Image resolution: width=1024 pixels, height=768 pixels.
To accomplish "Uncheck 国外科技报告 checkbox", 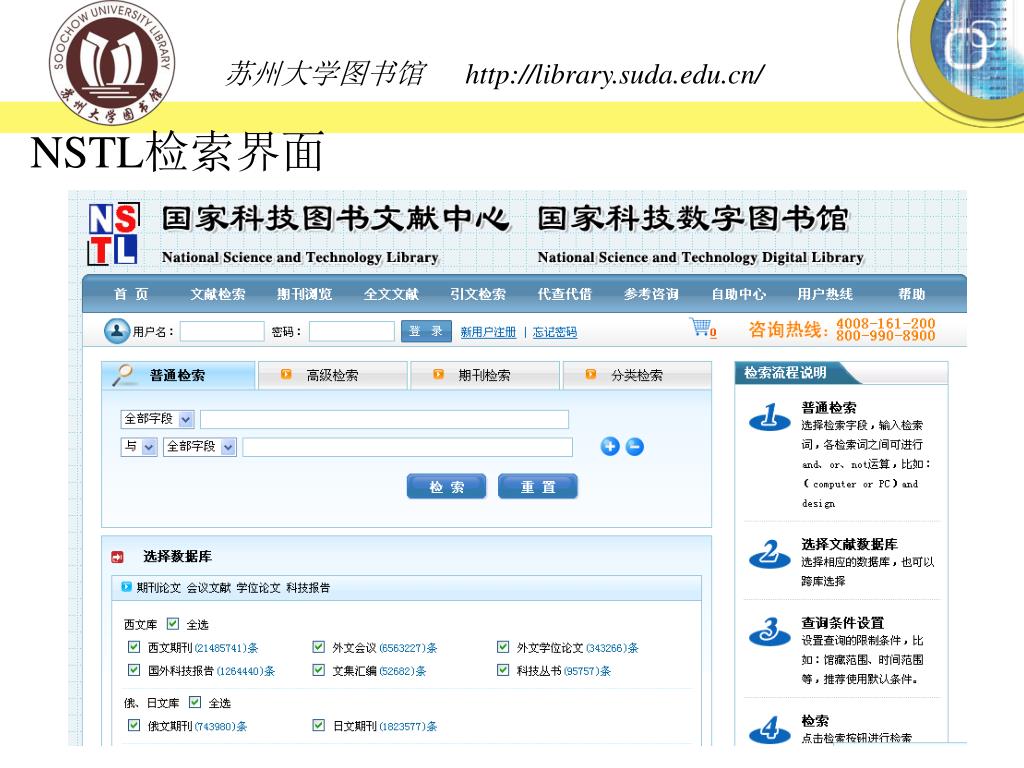I will point(134,670).
